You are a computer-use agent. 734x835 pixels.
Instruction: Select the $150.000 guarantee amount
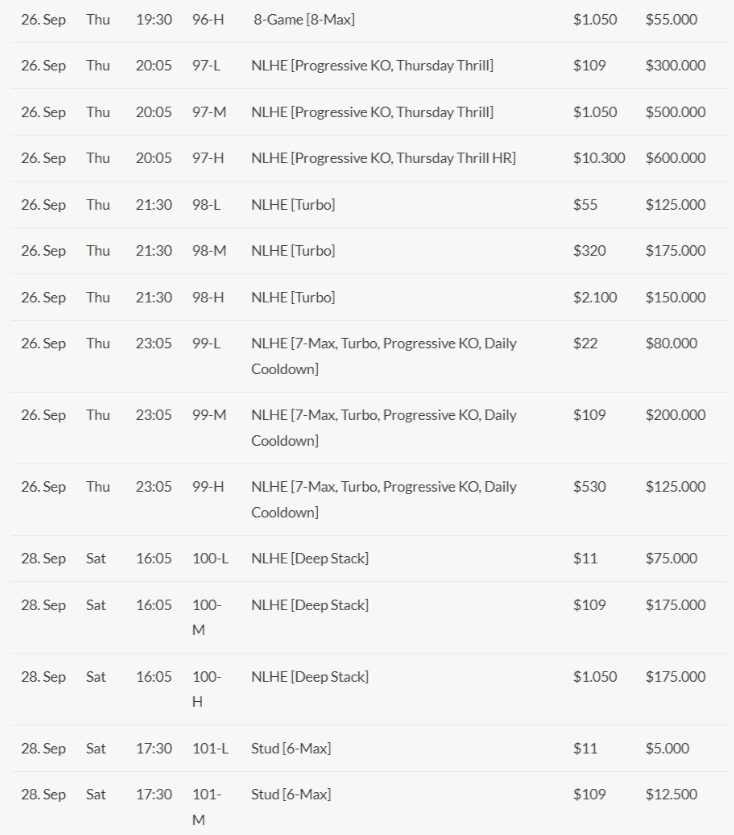[675, 297]
